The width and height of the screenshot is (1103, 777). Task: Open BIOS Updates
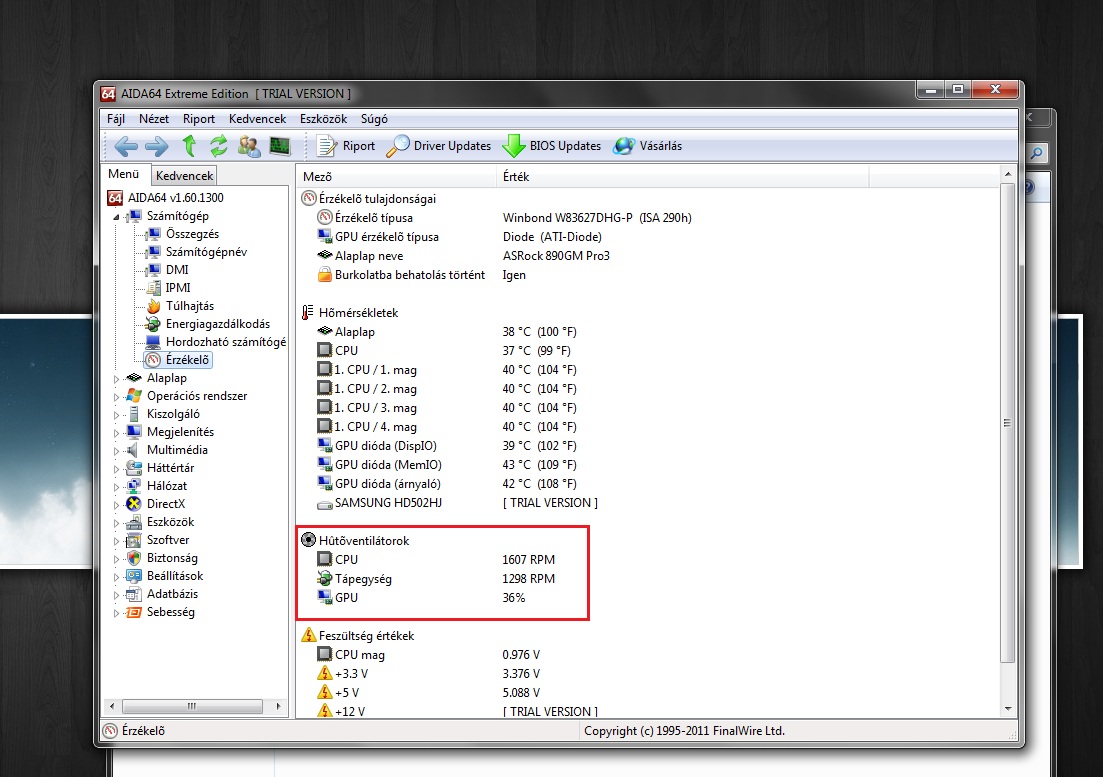552,146
